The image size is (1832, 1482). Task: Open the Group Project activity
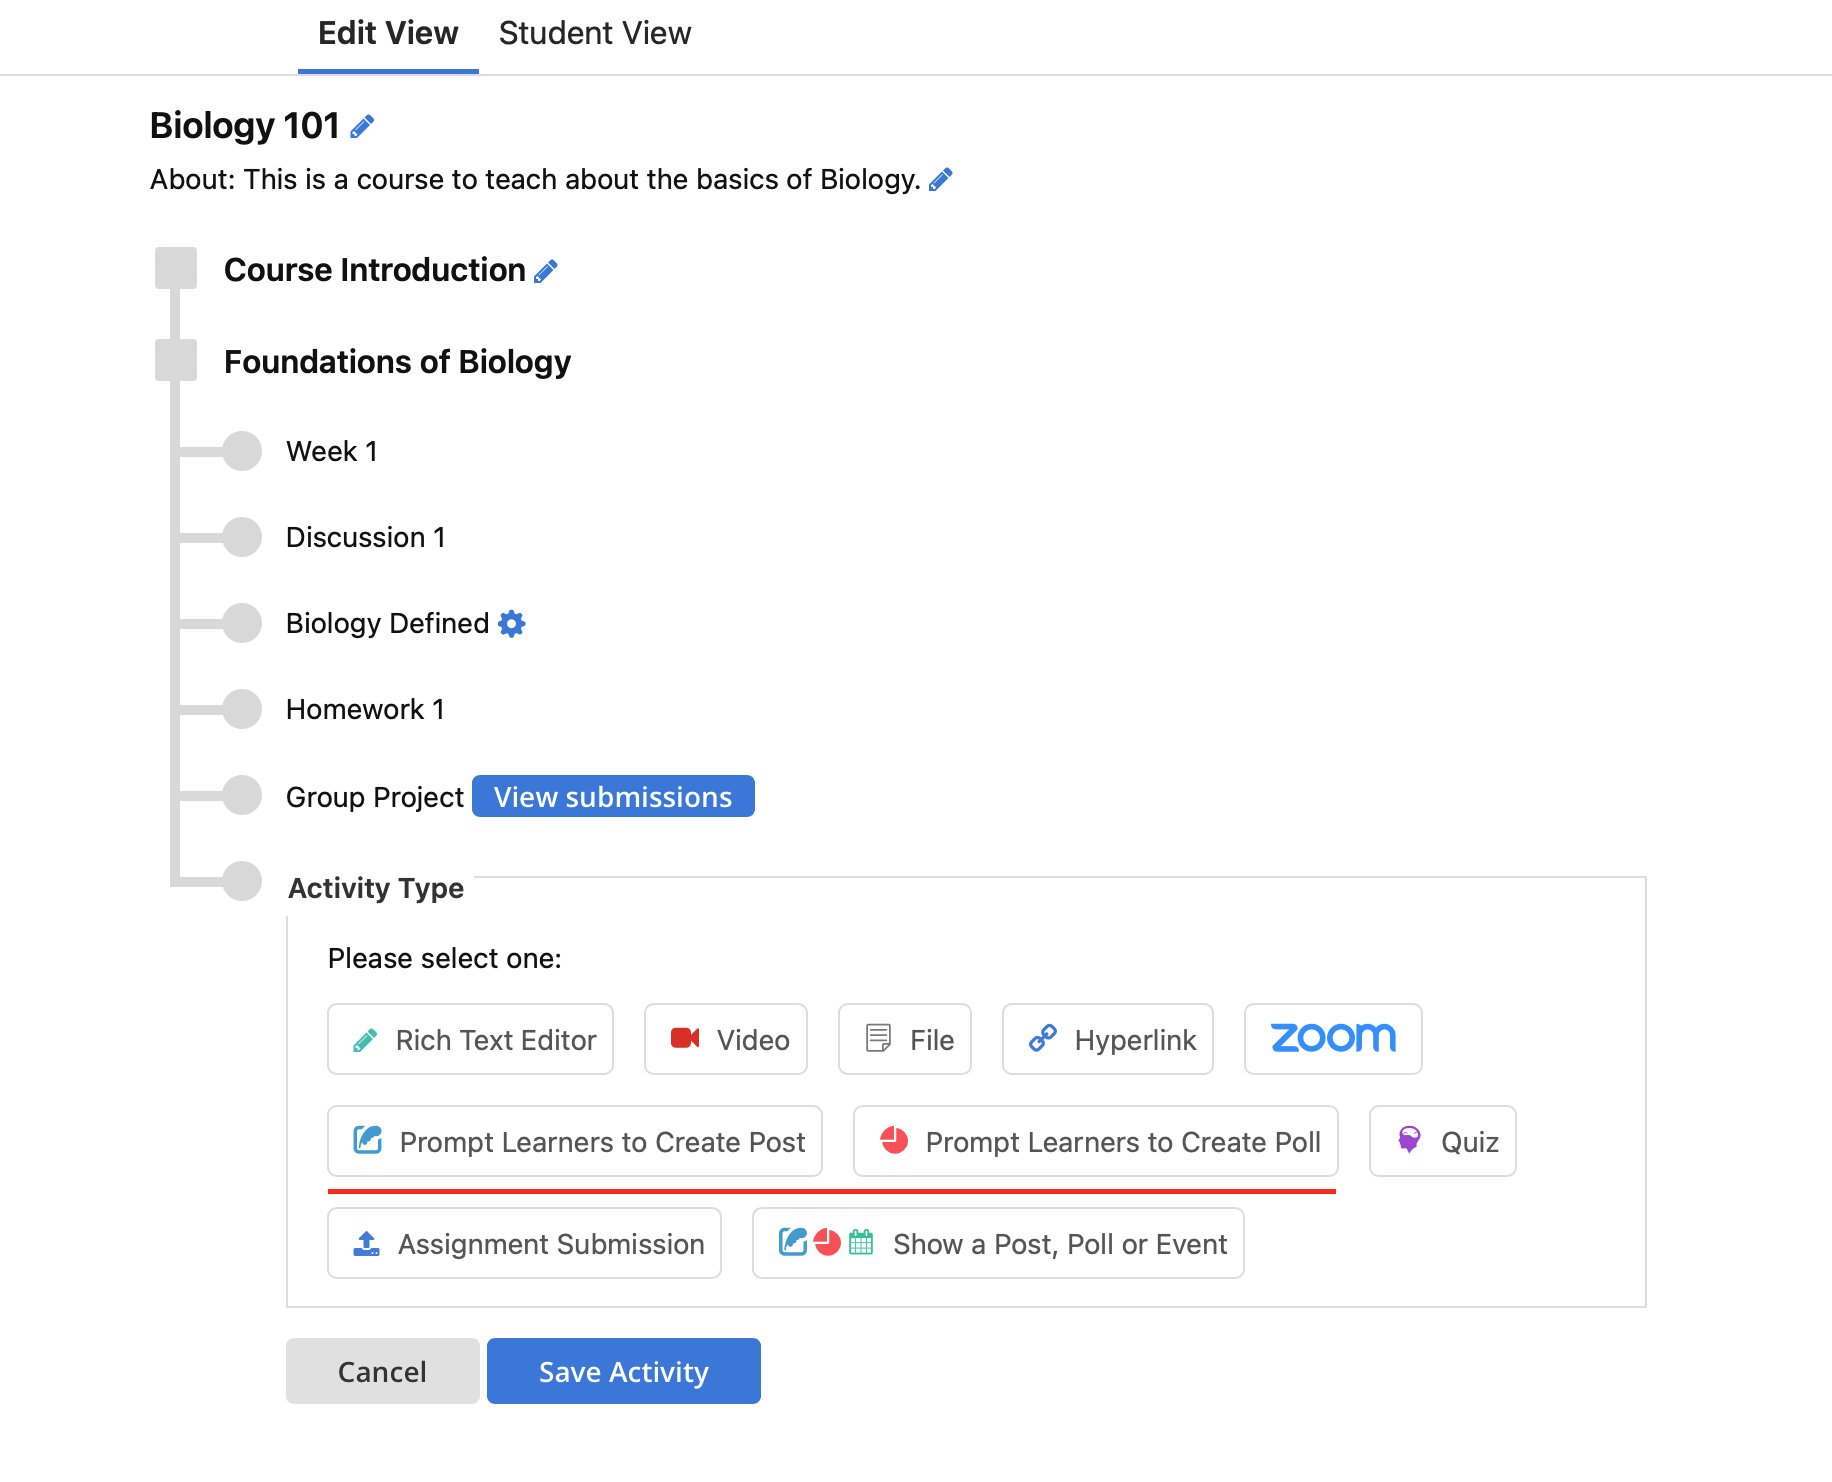(375, 797)
